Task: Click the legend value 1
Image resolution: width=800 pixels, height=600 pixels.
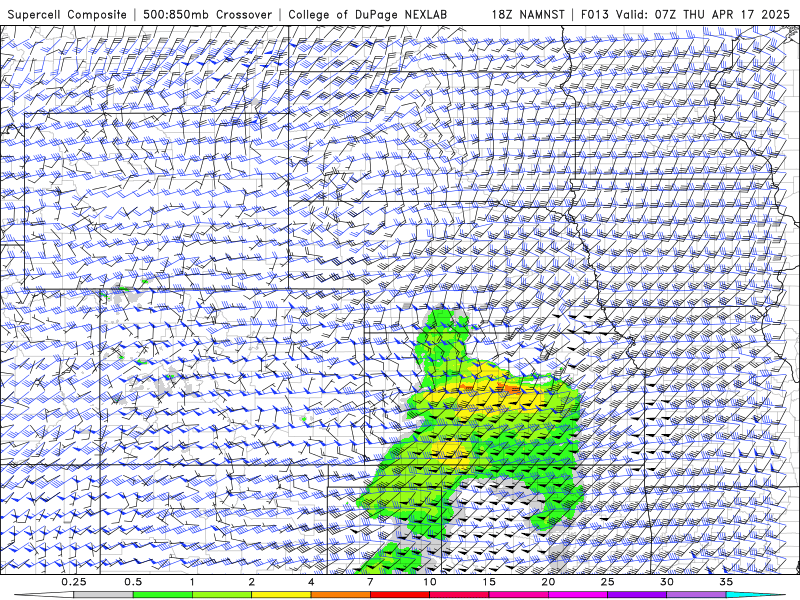Action: (192, 582)
